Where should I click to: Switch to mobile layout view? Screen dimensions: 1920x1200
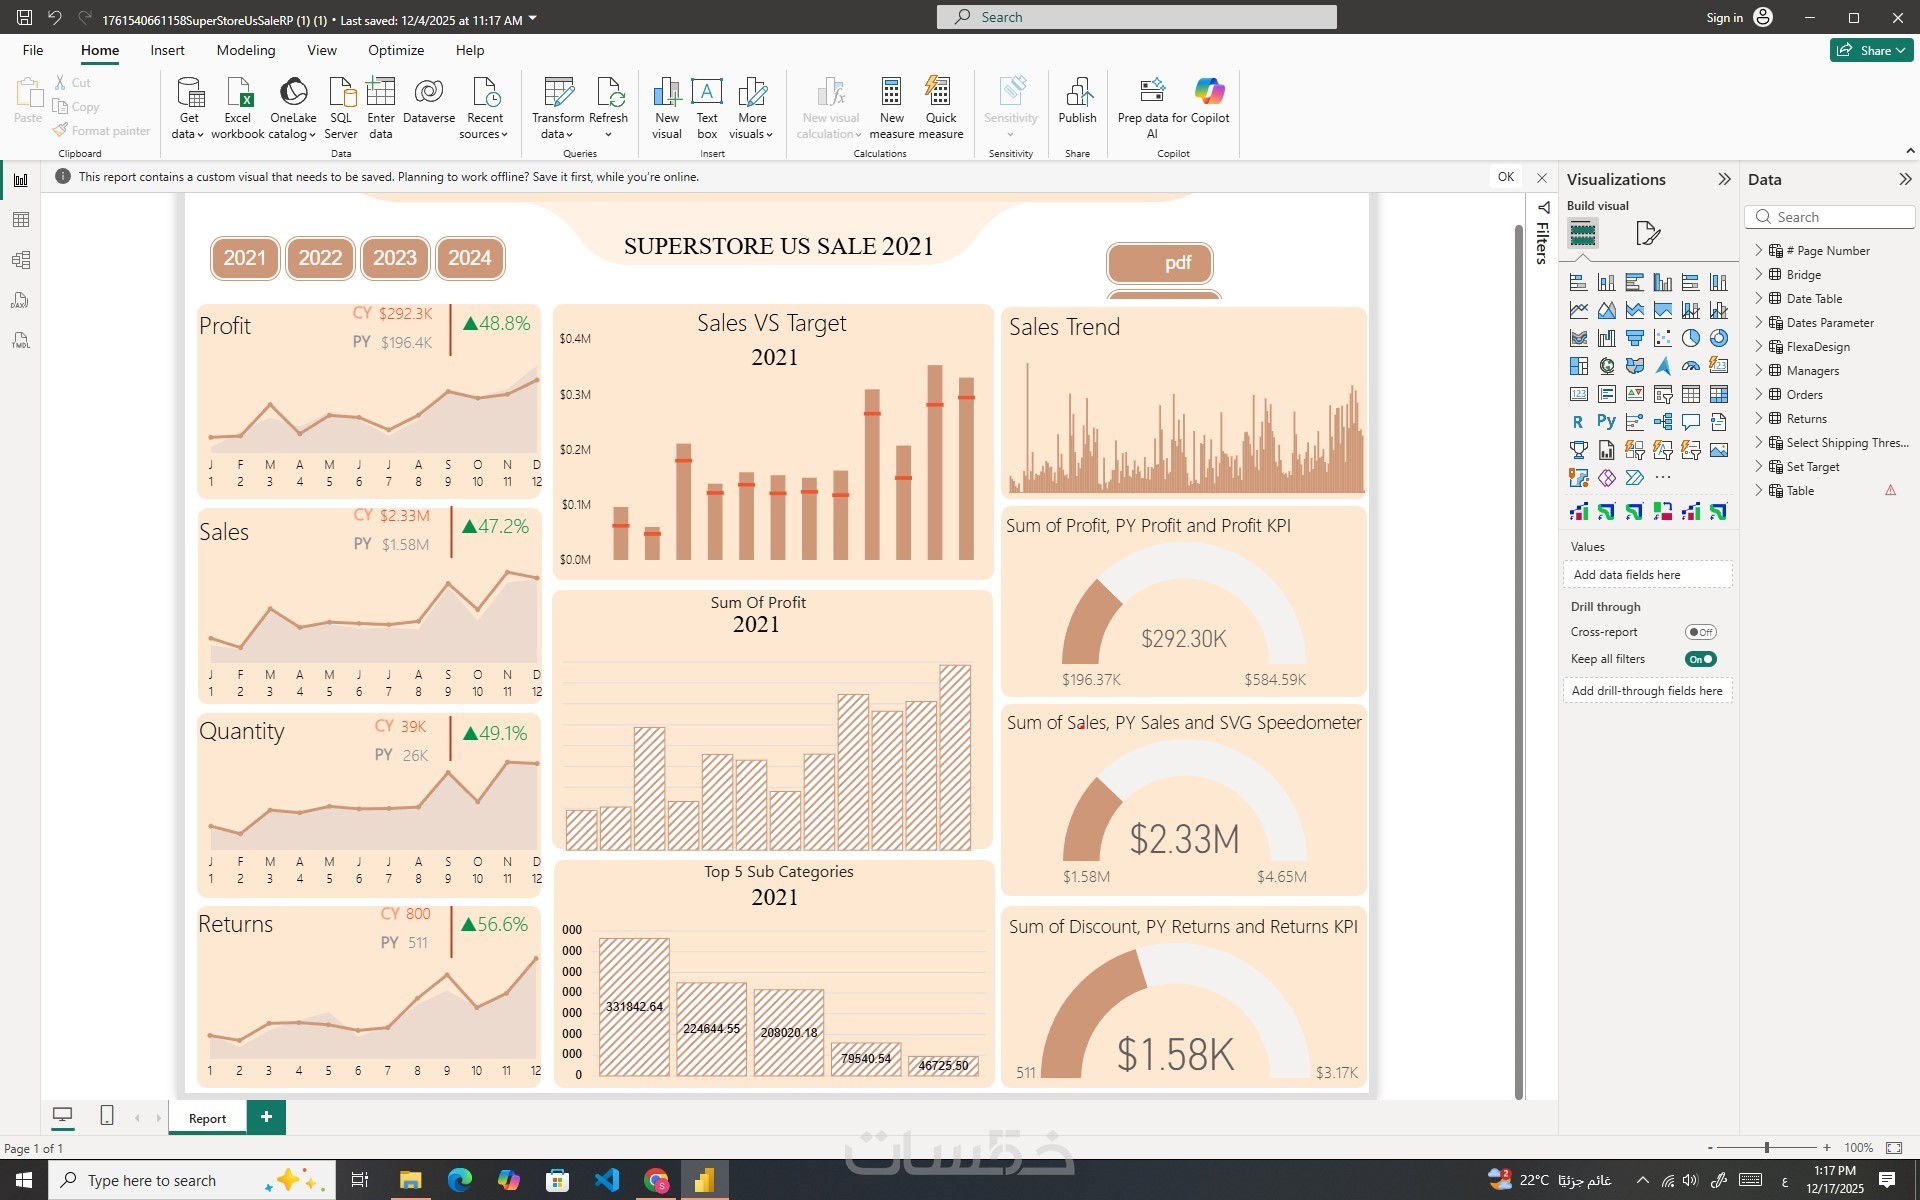(107, 1116)
